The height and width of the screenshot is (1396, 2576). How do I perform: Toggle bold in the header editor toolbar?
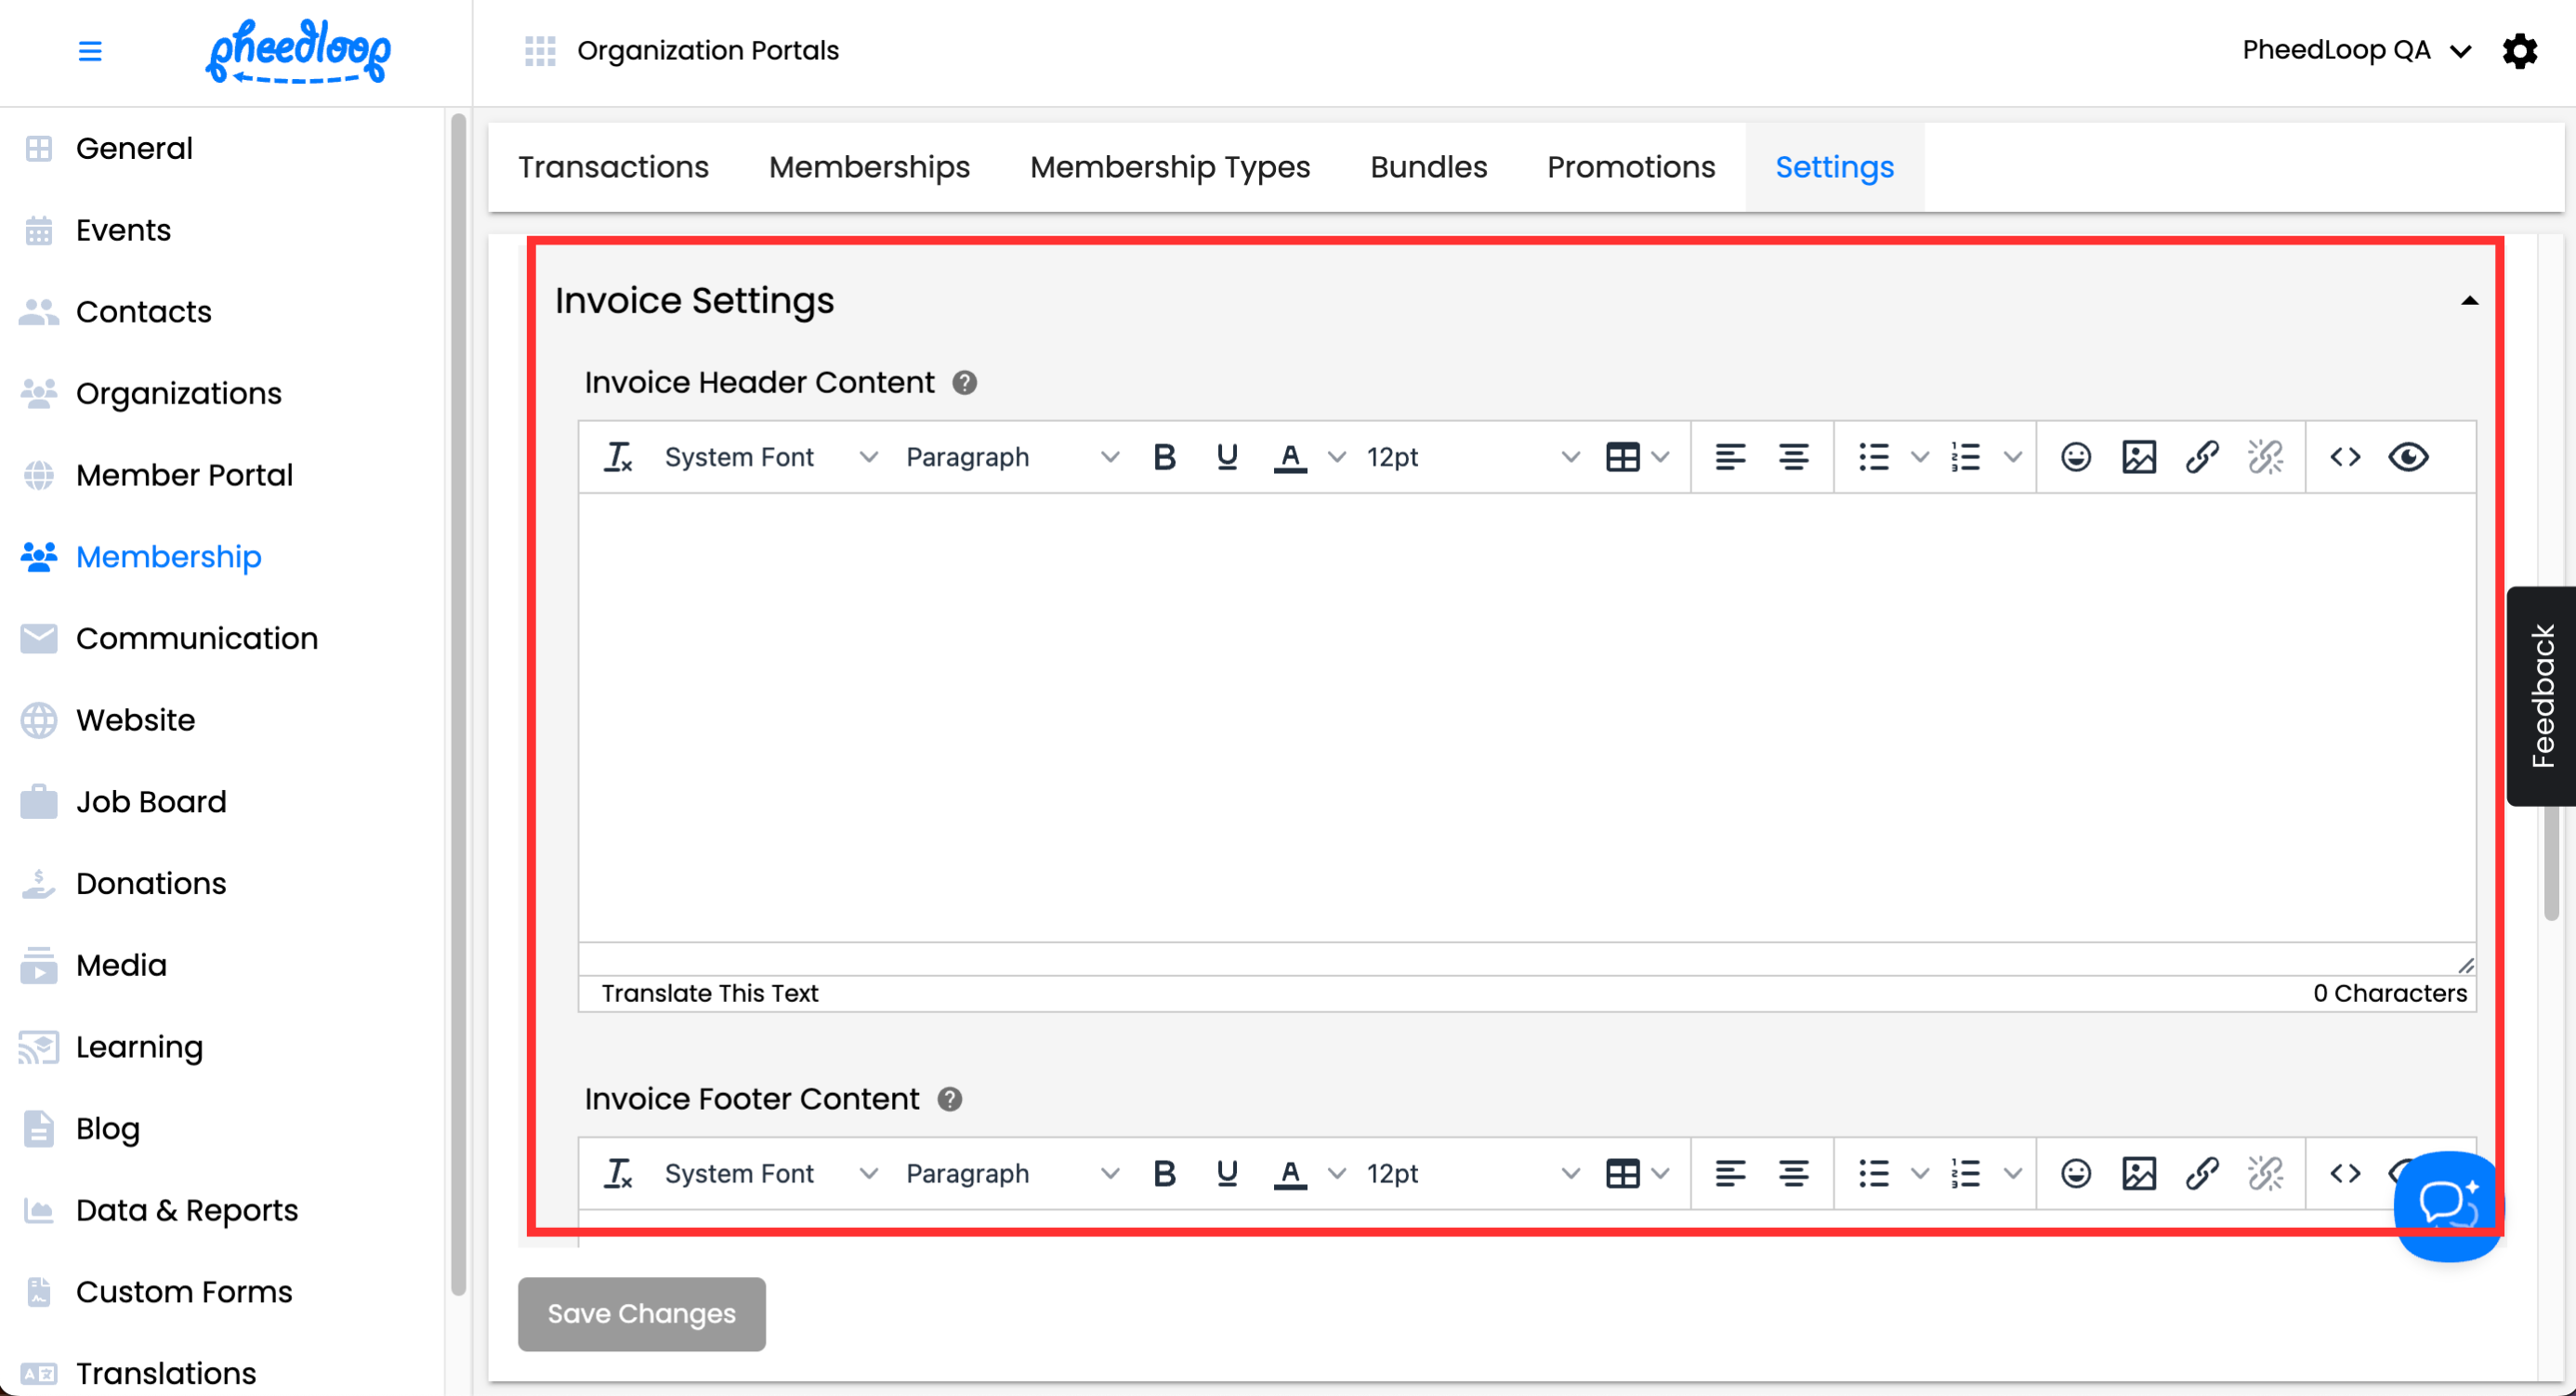(1164, 457)
